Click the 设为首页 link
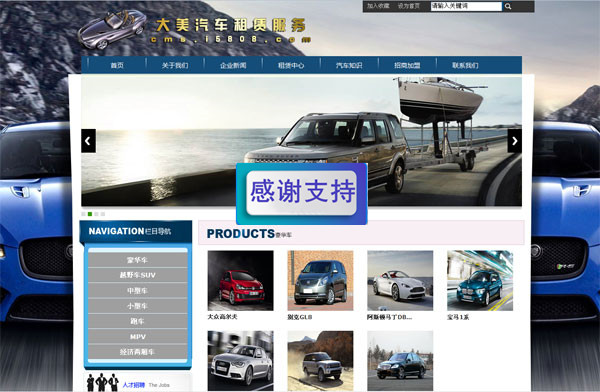Image resolution: width=600 pixels, height=392 pixels. (408, 6)
